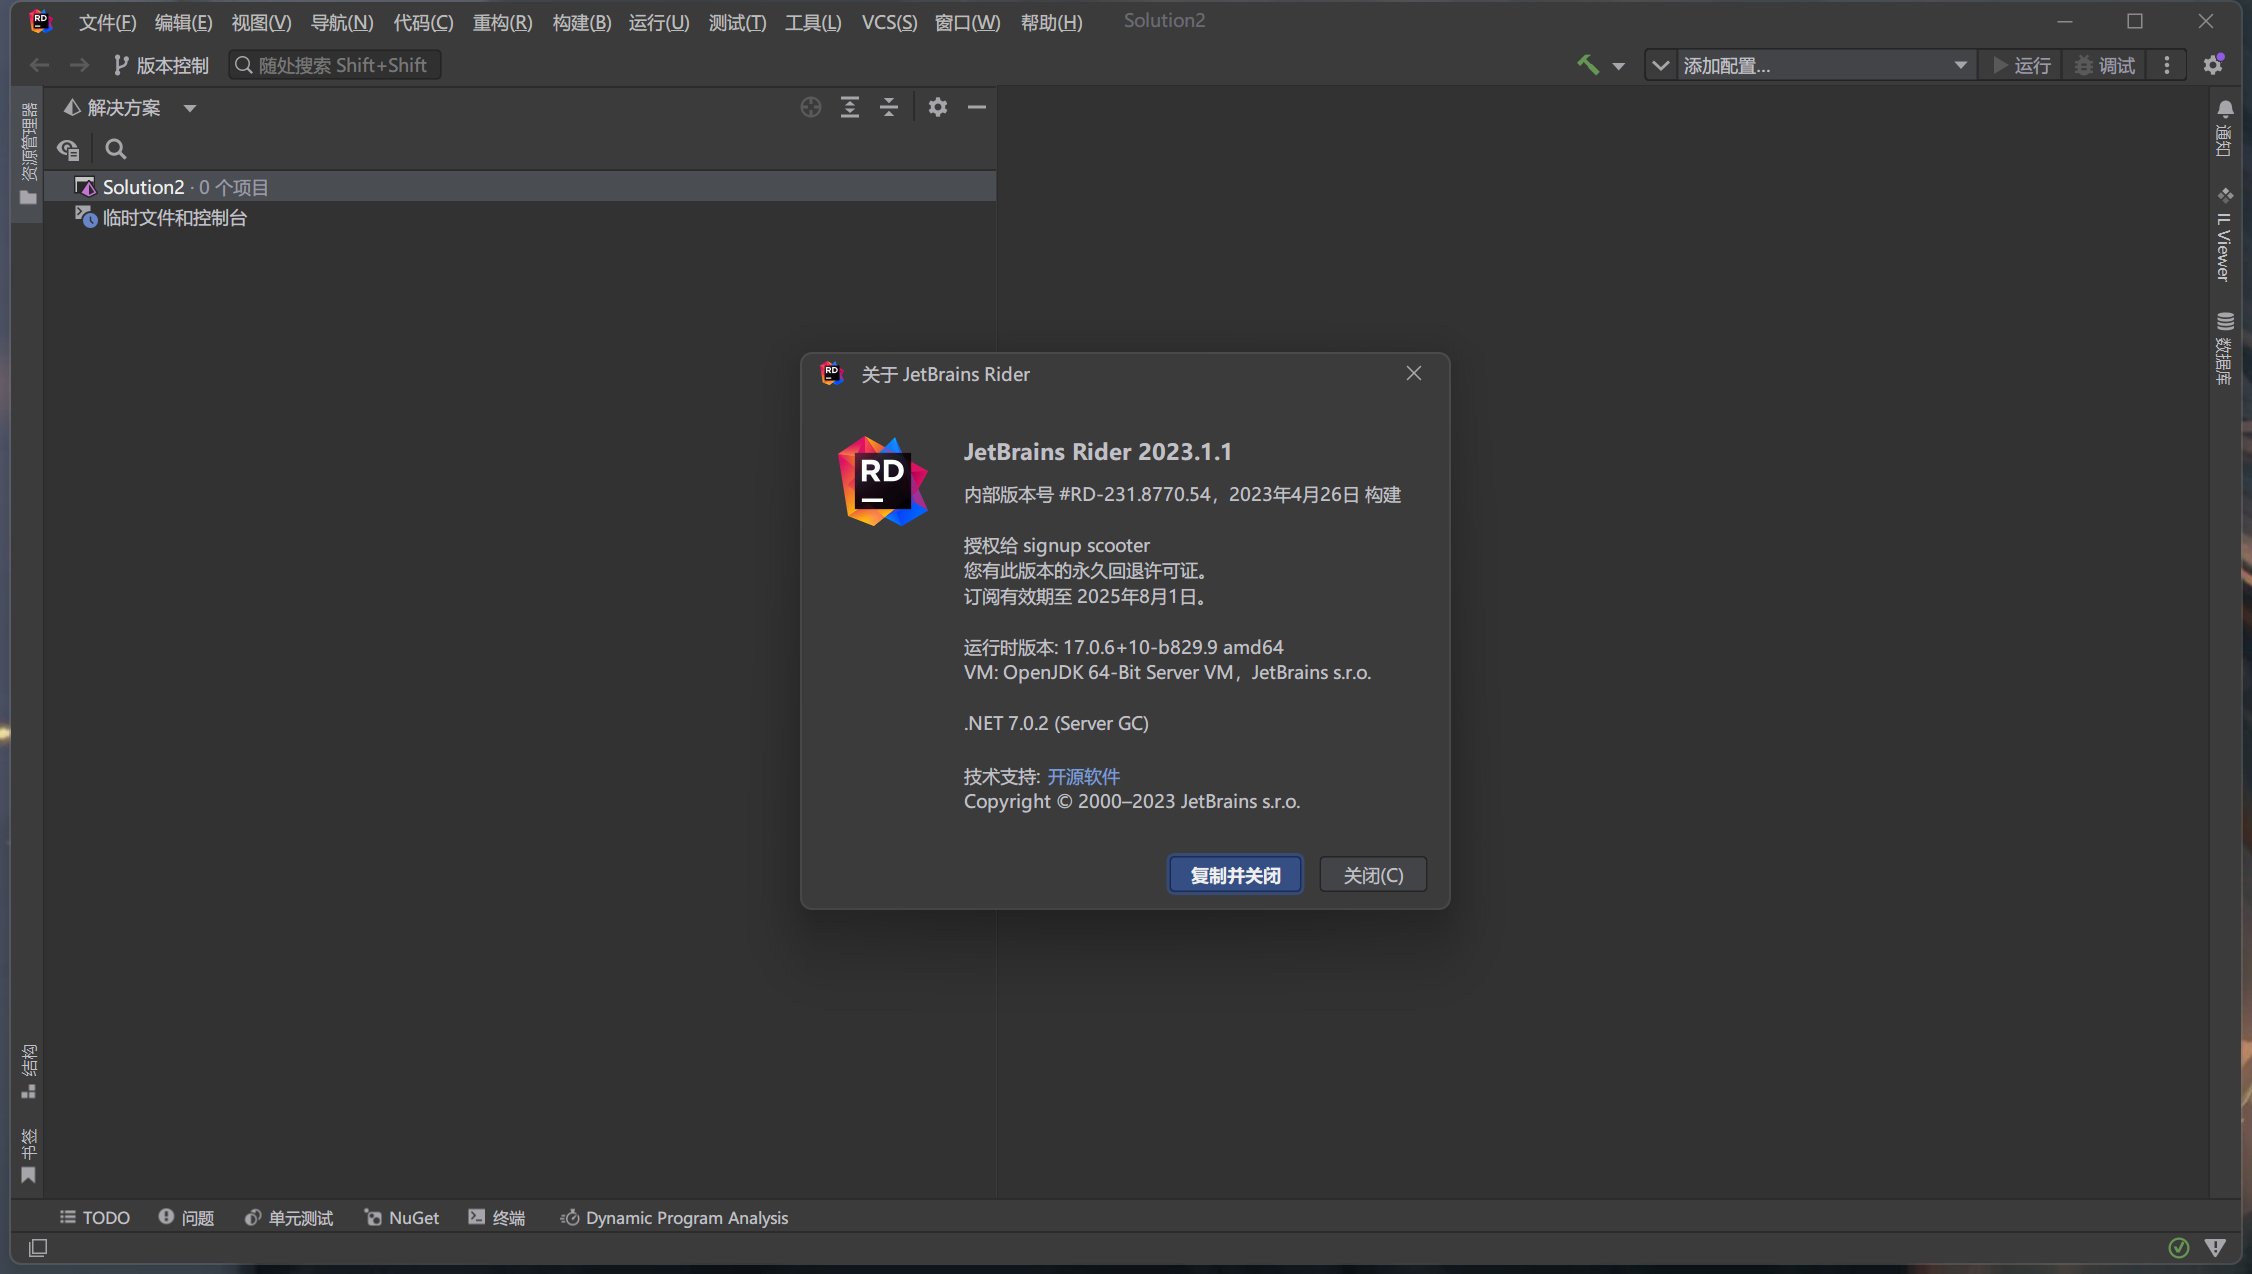Open the VCS(S) menu
This screenshot has height=1274, width=2252.
point(889,22)
